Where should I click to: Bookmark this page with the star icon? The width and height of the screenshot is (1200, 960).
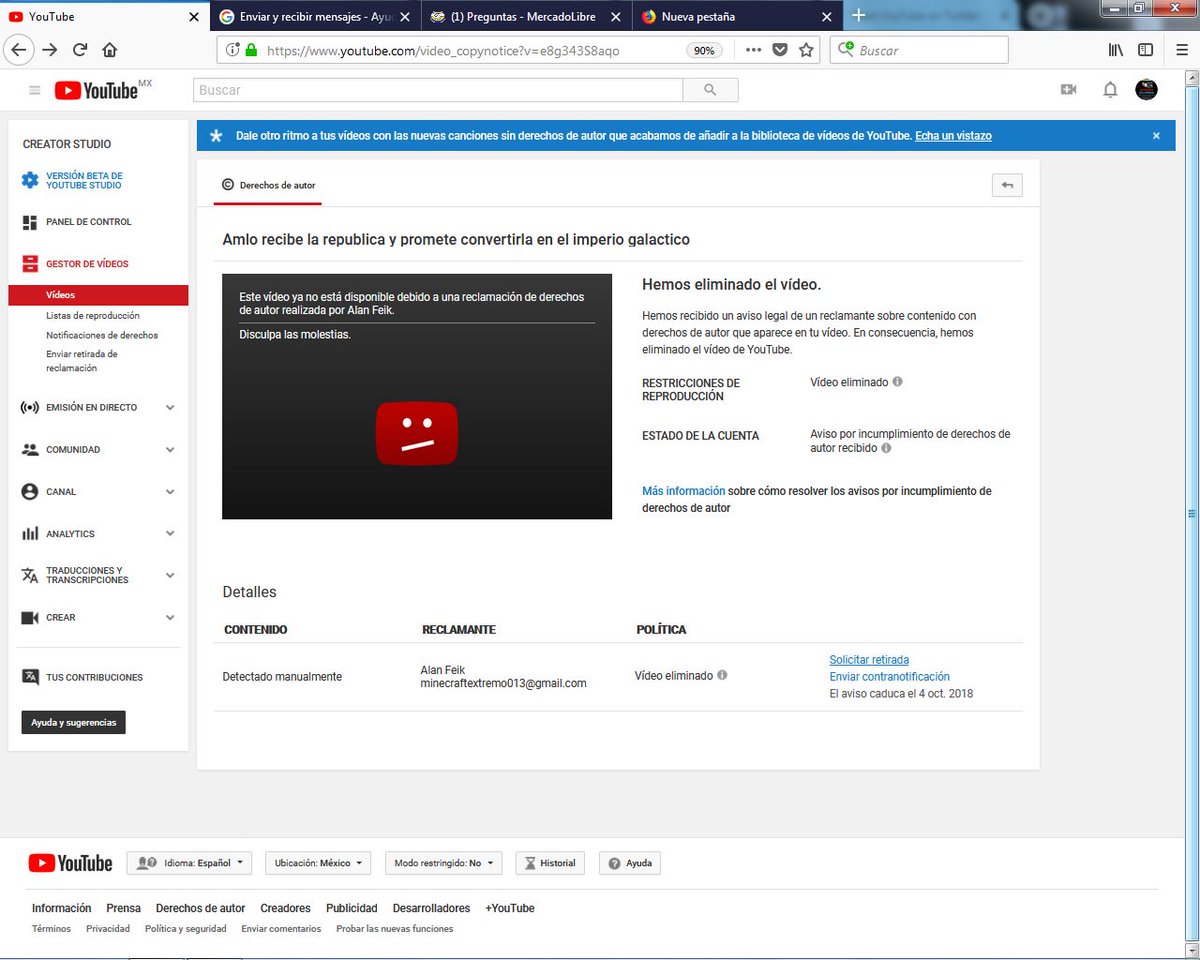[x=806, y=50]
